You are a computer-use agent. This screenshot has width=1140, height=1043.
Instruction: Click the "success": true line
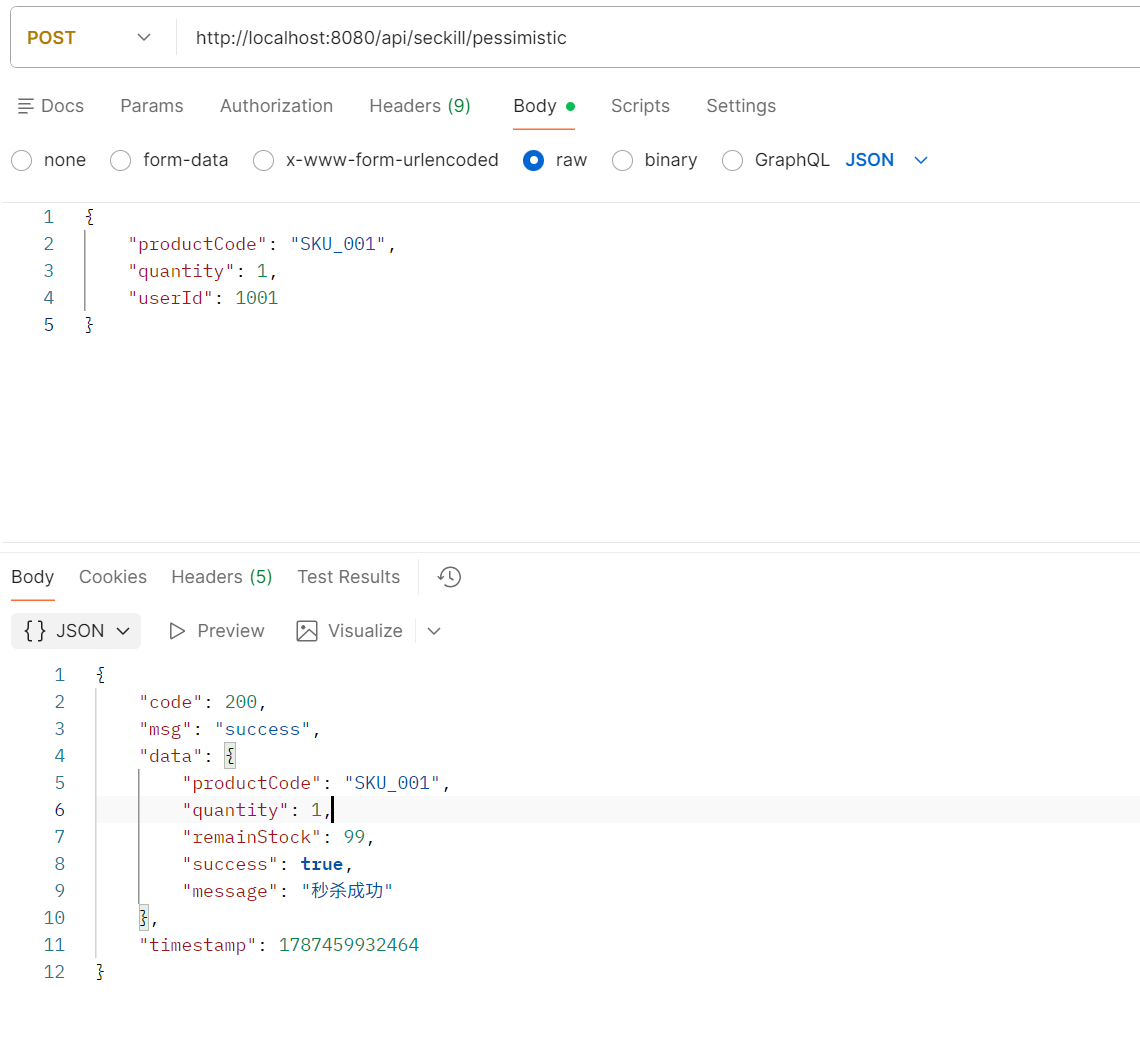pyautogui.click(x=268, y=864)
